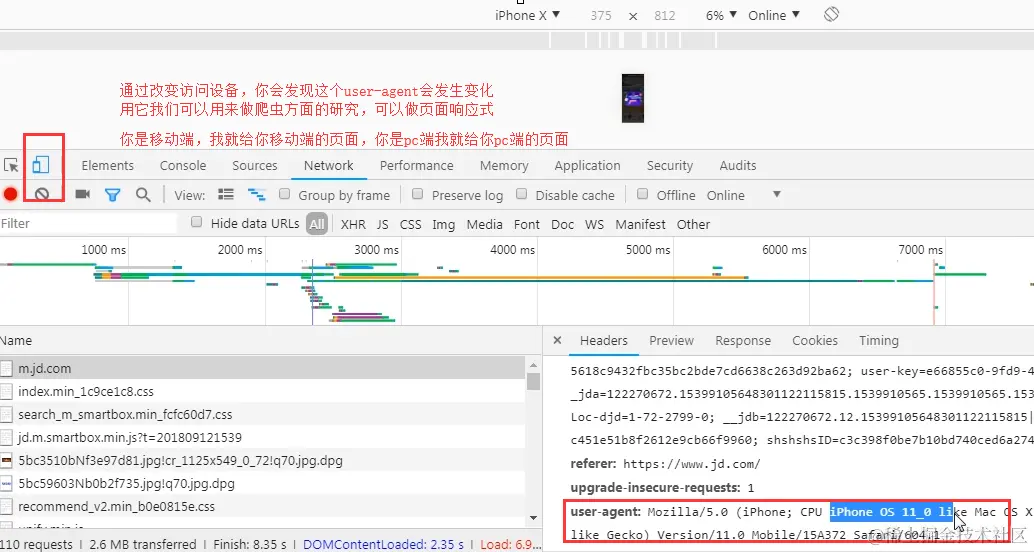
Task: Select recommend_v2.min_b0e0815e.css request
Action: pos(264,506)
